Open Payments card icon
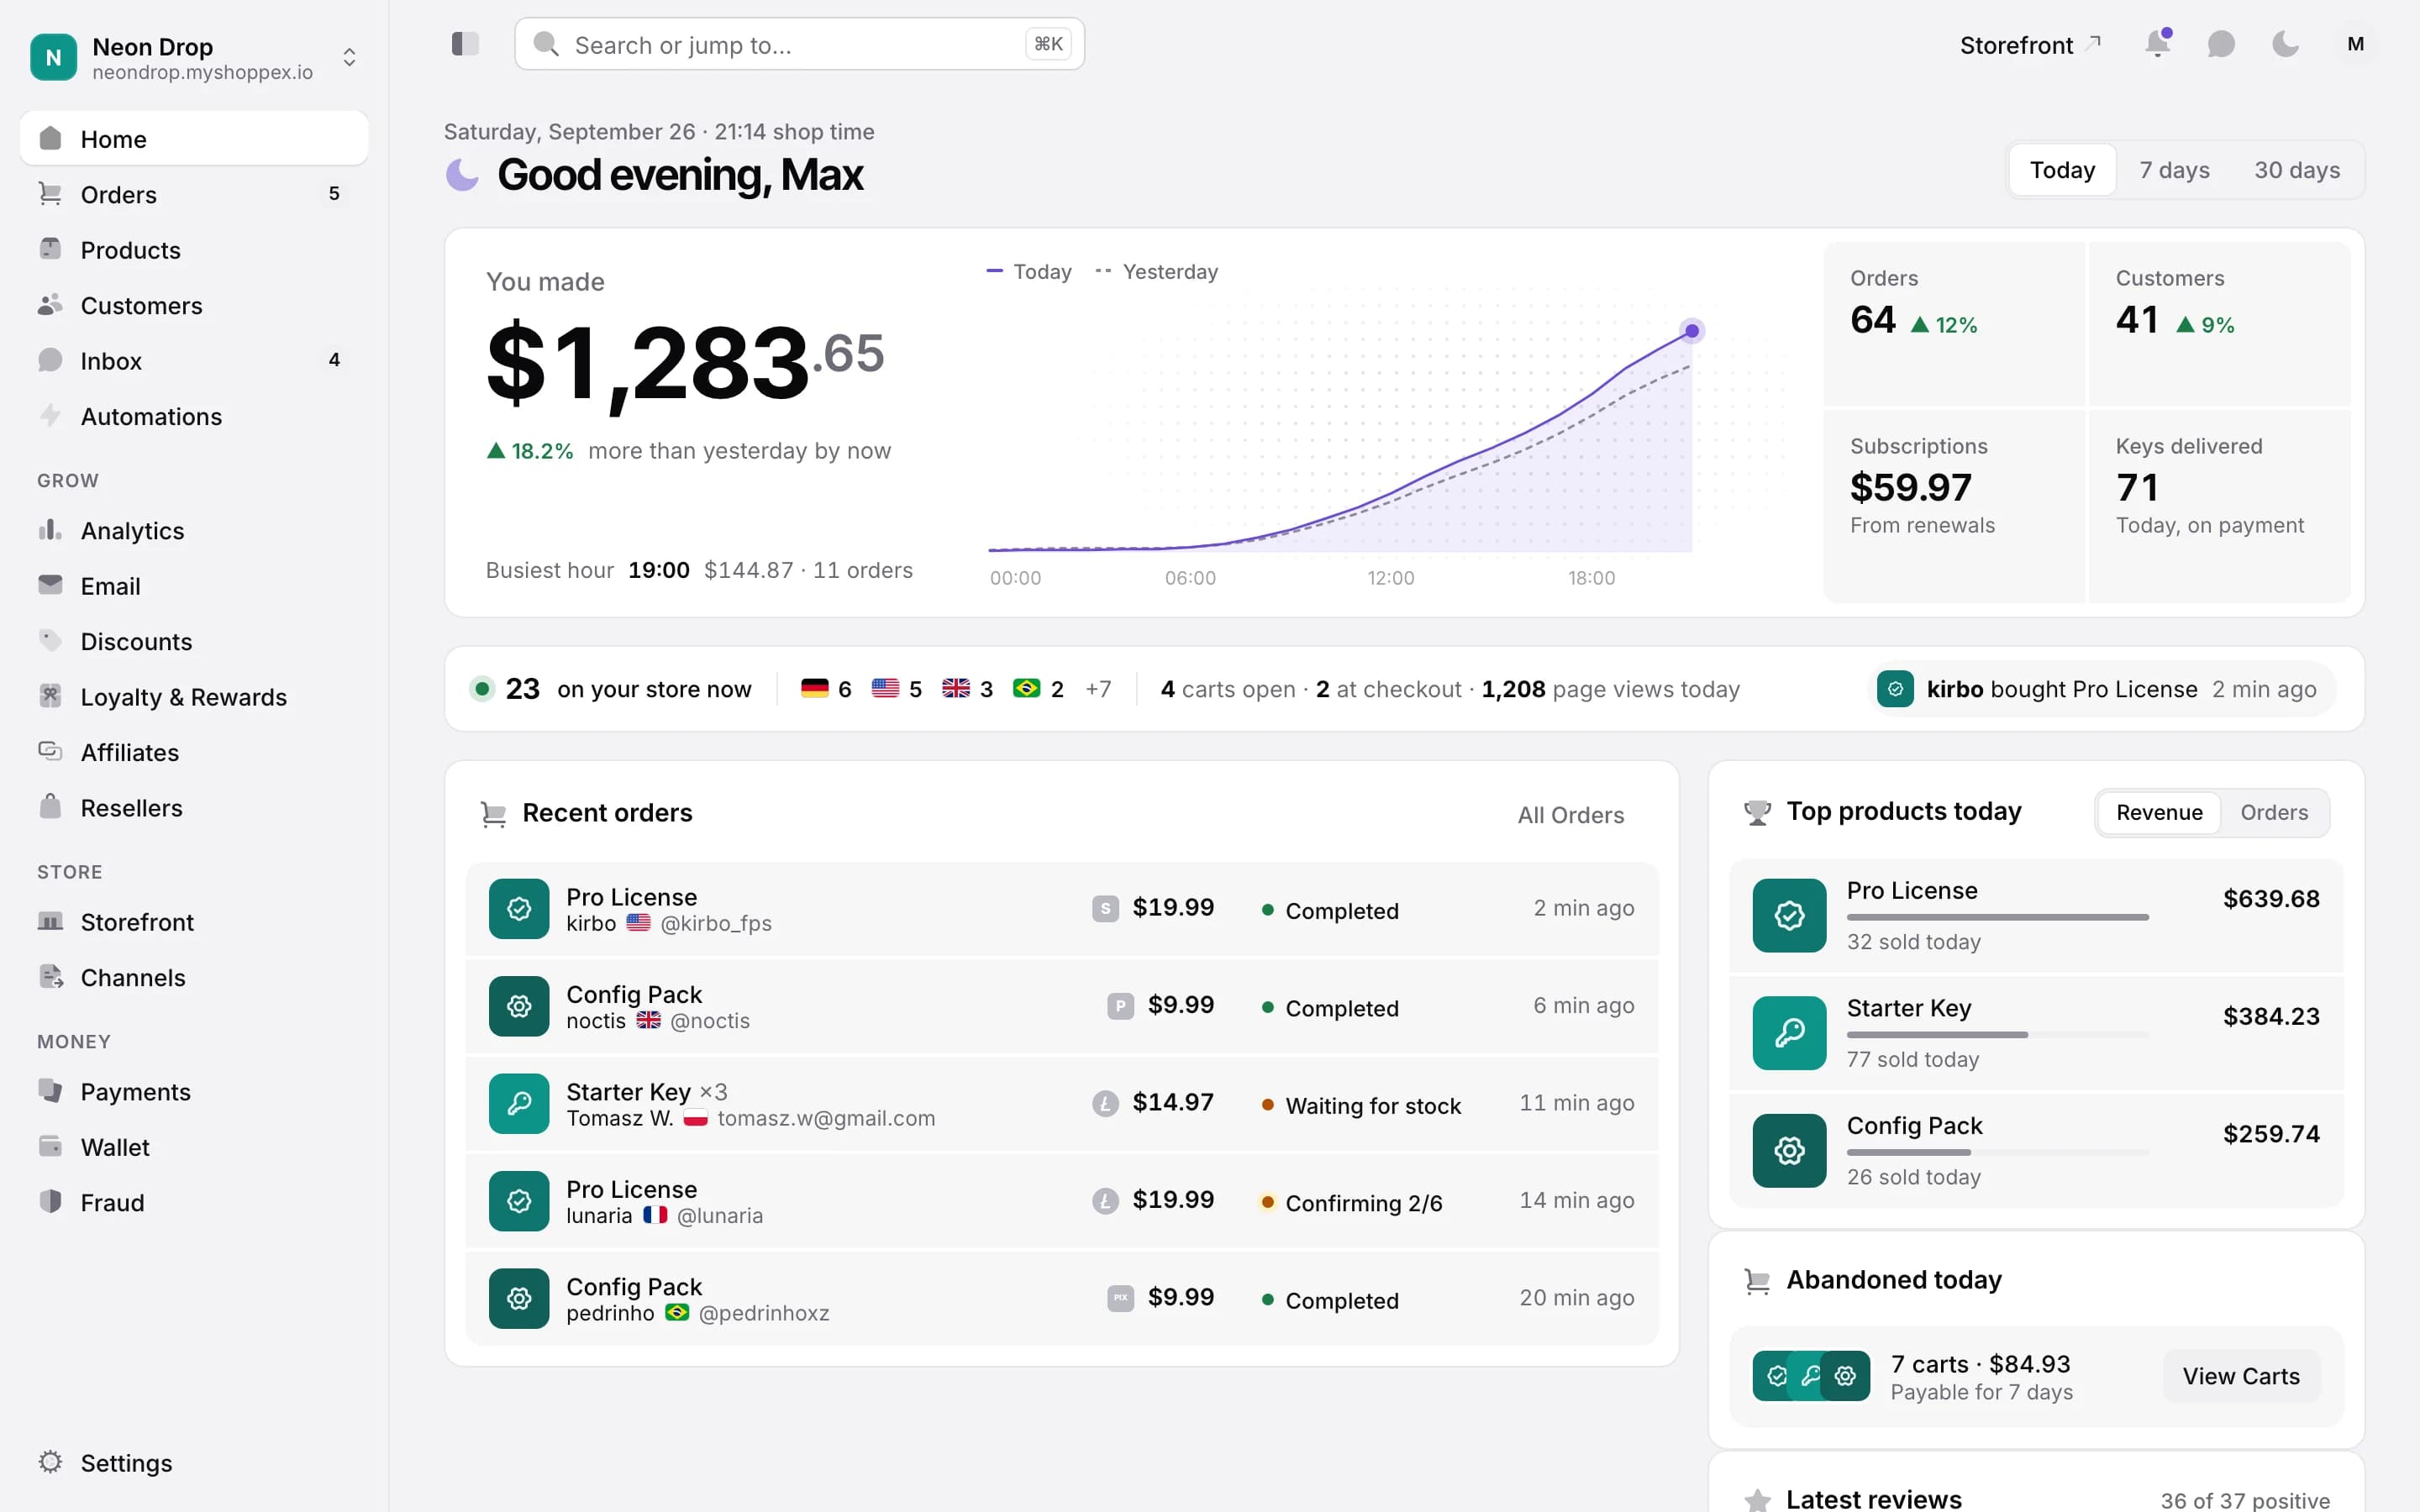Screen dimensions: 2420x1512 point(50,1091)
